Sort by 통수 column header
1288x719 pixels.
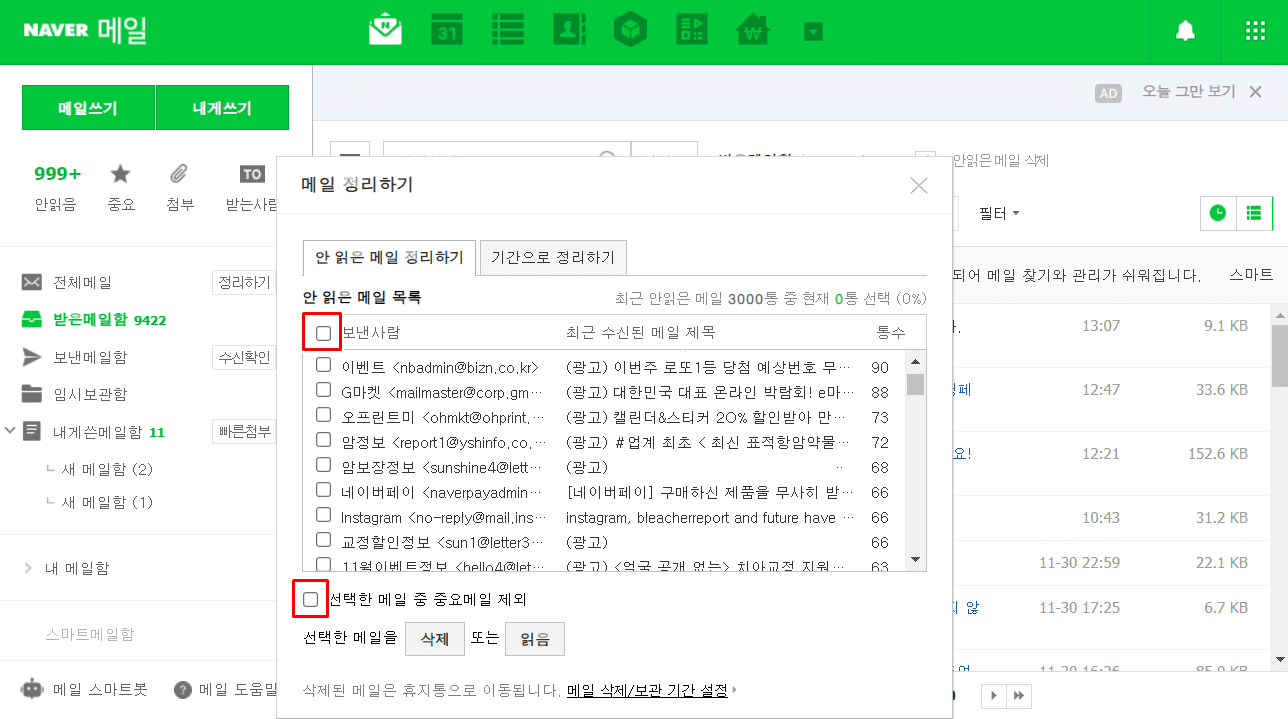pos(890,332)
